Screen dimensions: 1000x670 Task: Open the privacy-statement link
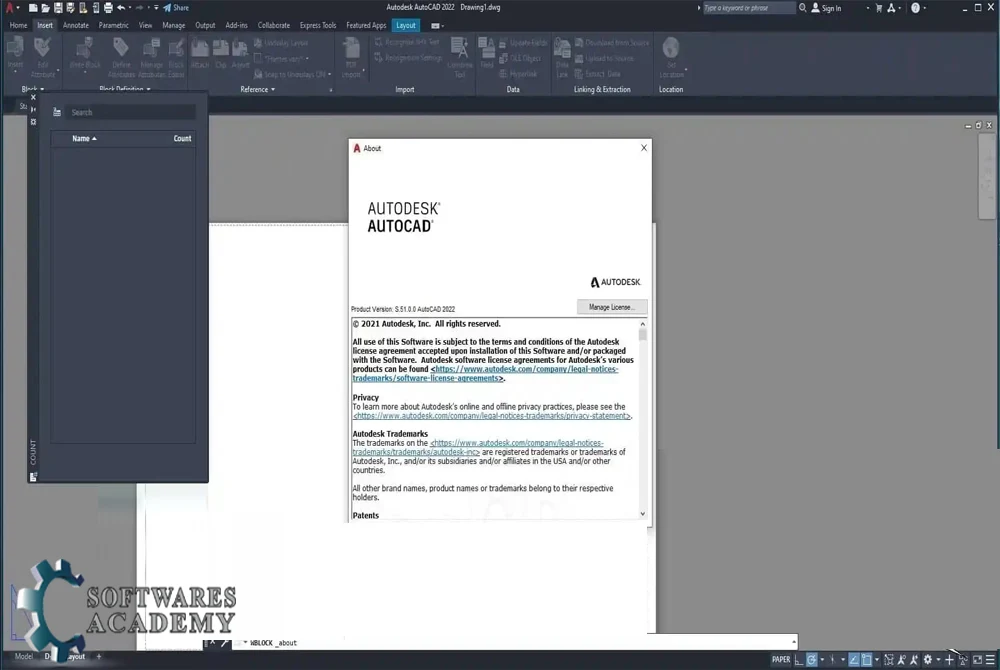[x=492, y=416]
